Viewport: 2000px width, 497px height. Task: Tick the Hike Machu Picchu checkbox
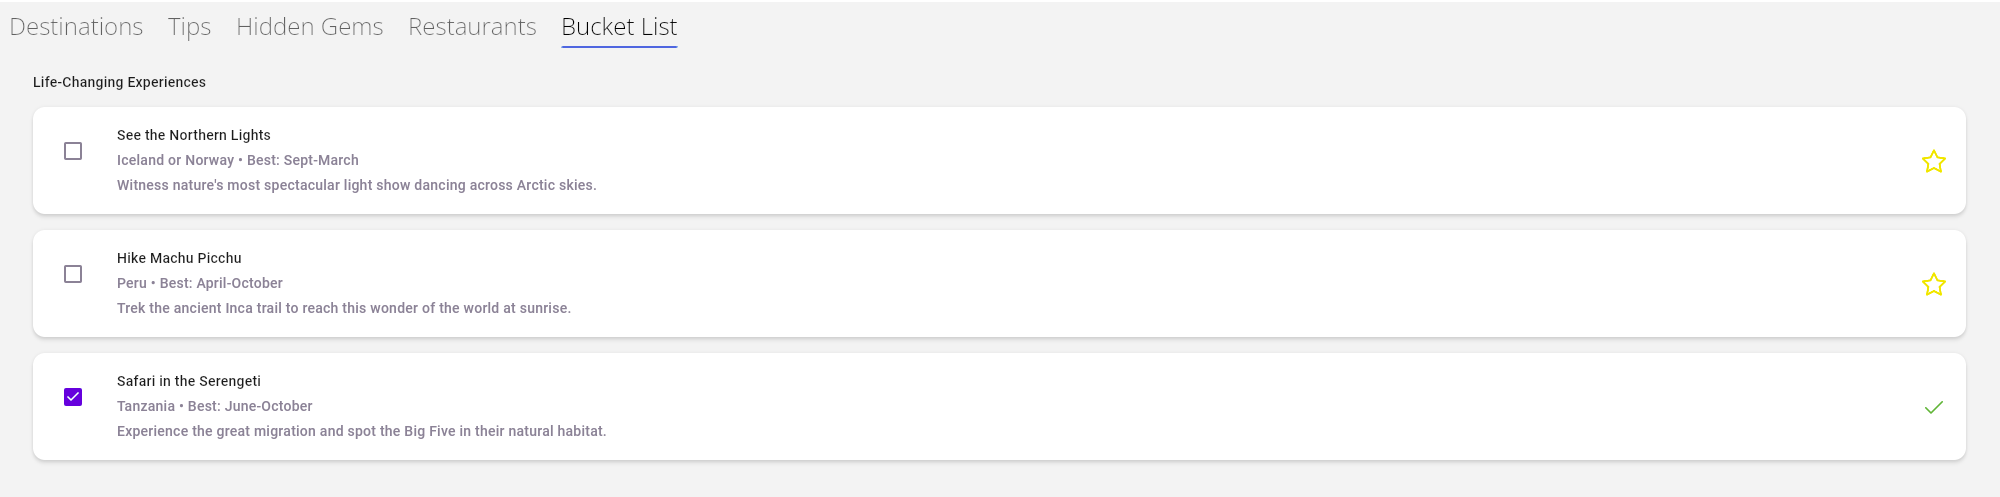(x=73, y=274)
